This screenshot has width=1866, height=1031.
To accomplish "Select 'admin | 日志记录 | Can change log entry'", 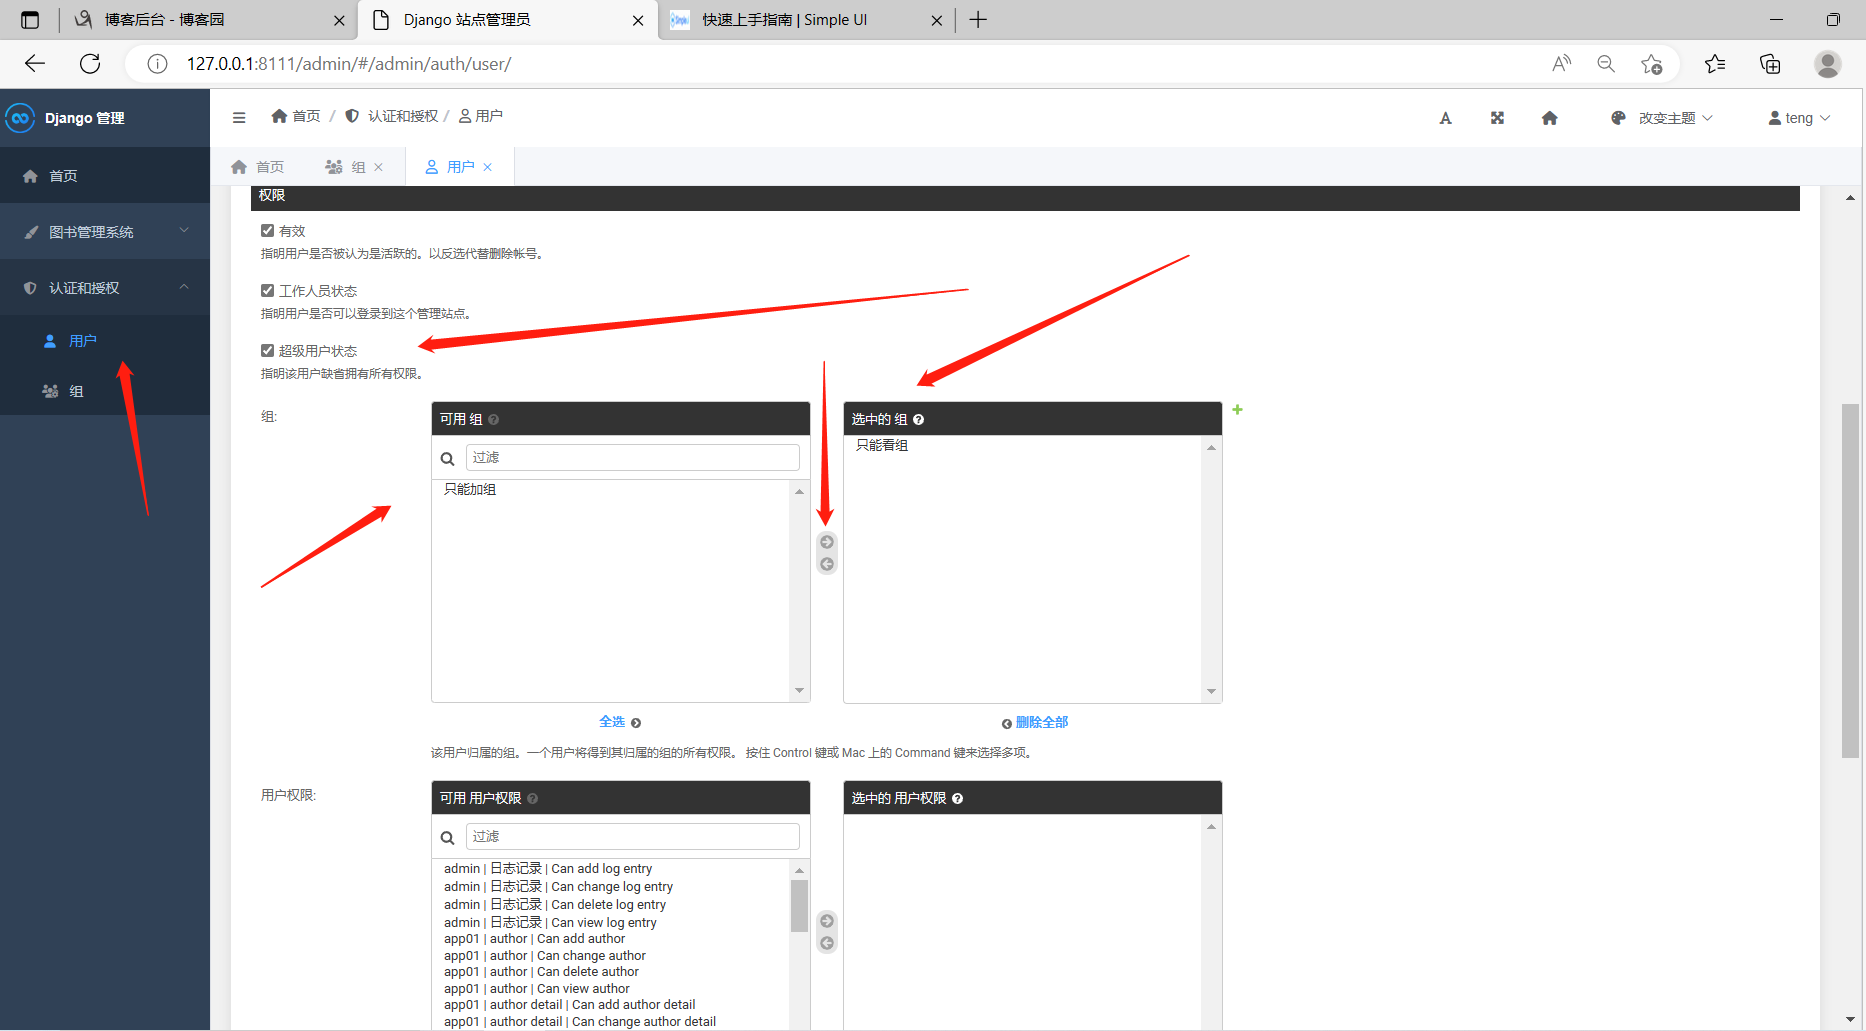I will (558, 887).
